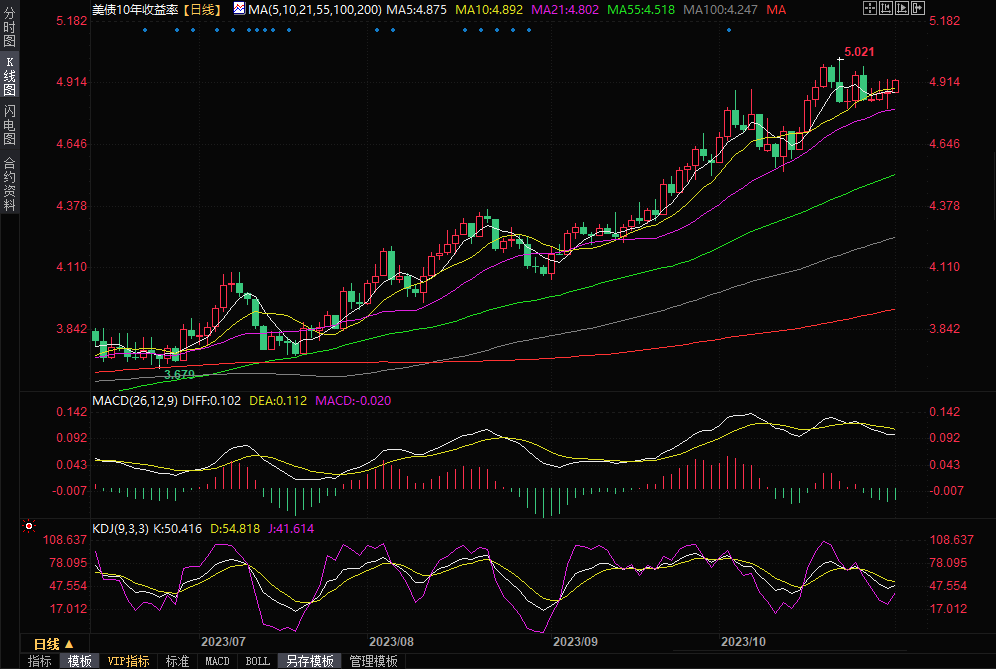This screenshot has height=669, width=996.
Task: Switch to the BOLL template
Action: coord(257,661)
